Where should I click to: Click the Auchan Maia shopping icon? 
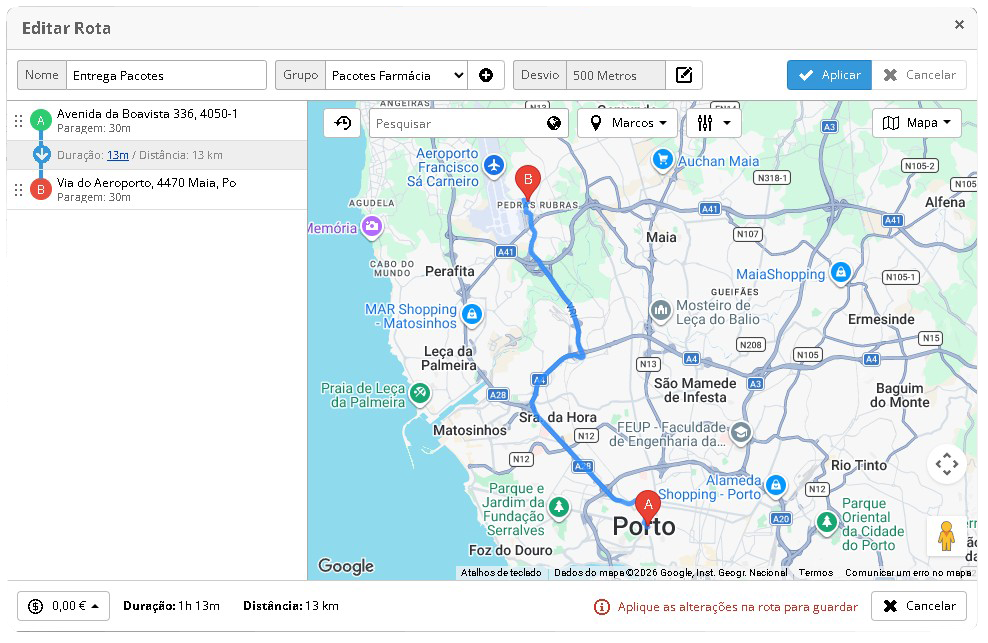(663, 159)
